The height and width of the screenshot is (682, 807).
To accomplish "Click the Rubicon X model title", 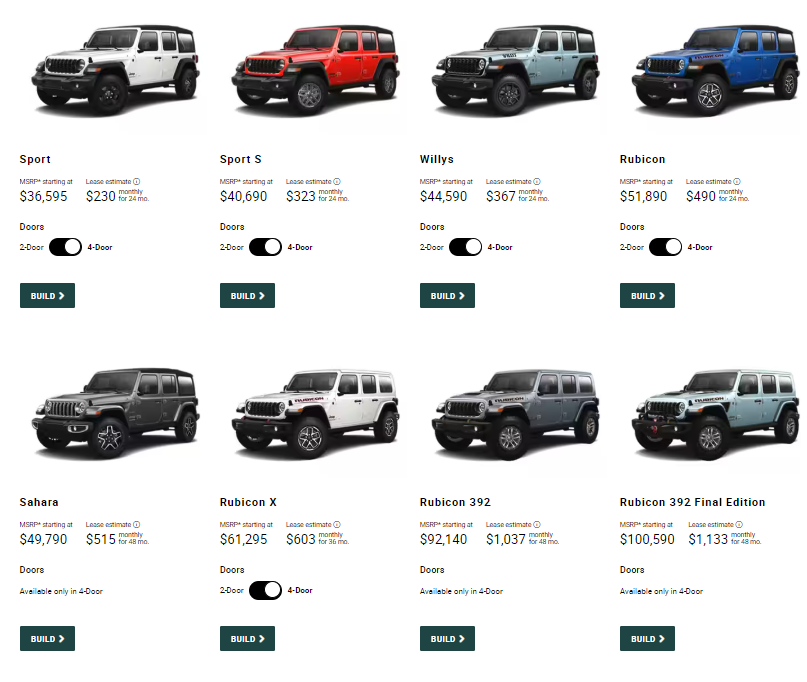I will (x=248, y=502).
